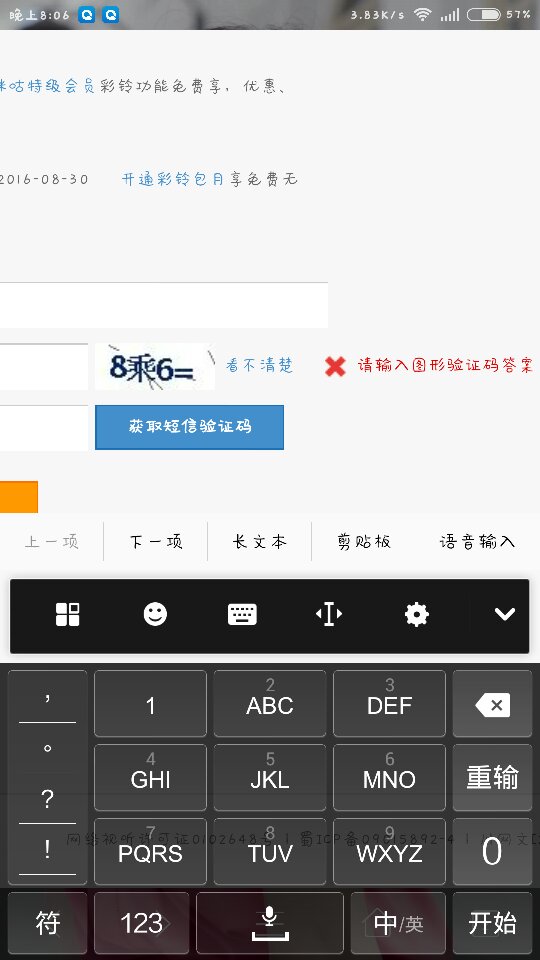
Task: Tap the microphone space key
Action: 269,923
